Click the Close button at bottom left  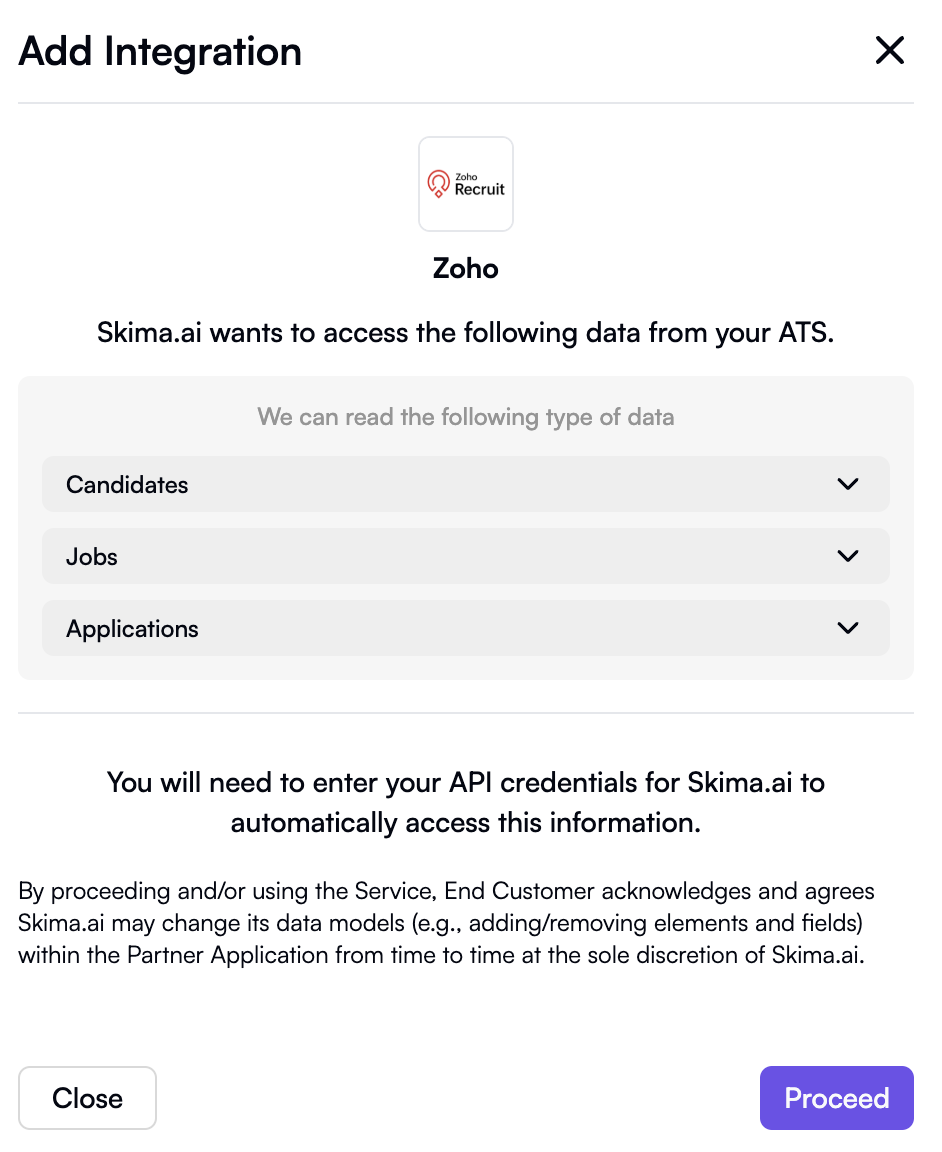87,1097
